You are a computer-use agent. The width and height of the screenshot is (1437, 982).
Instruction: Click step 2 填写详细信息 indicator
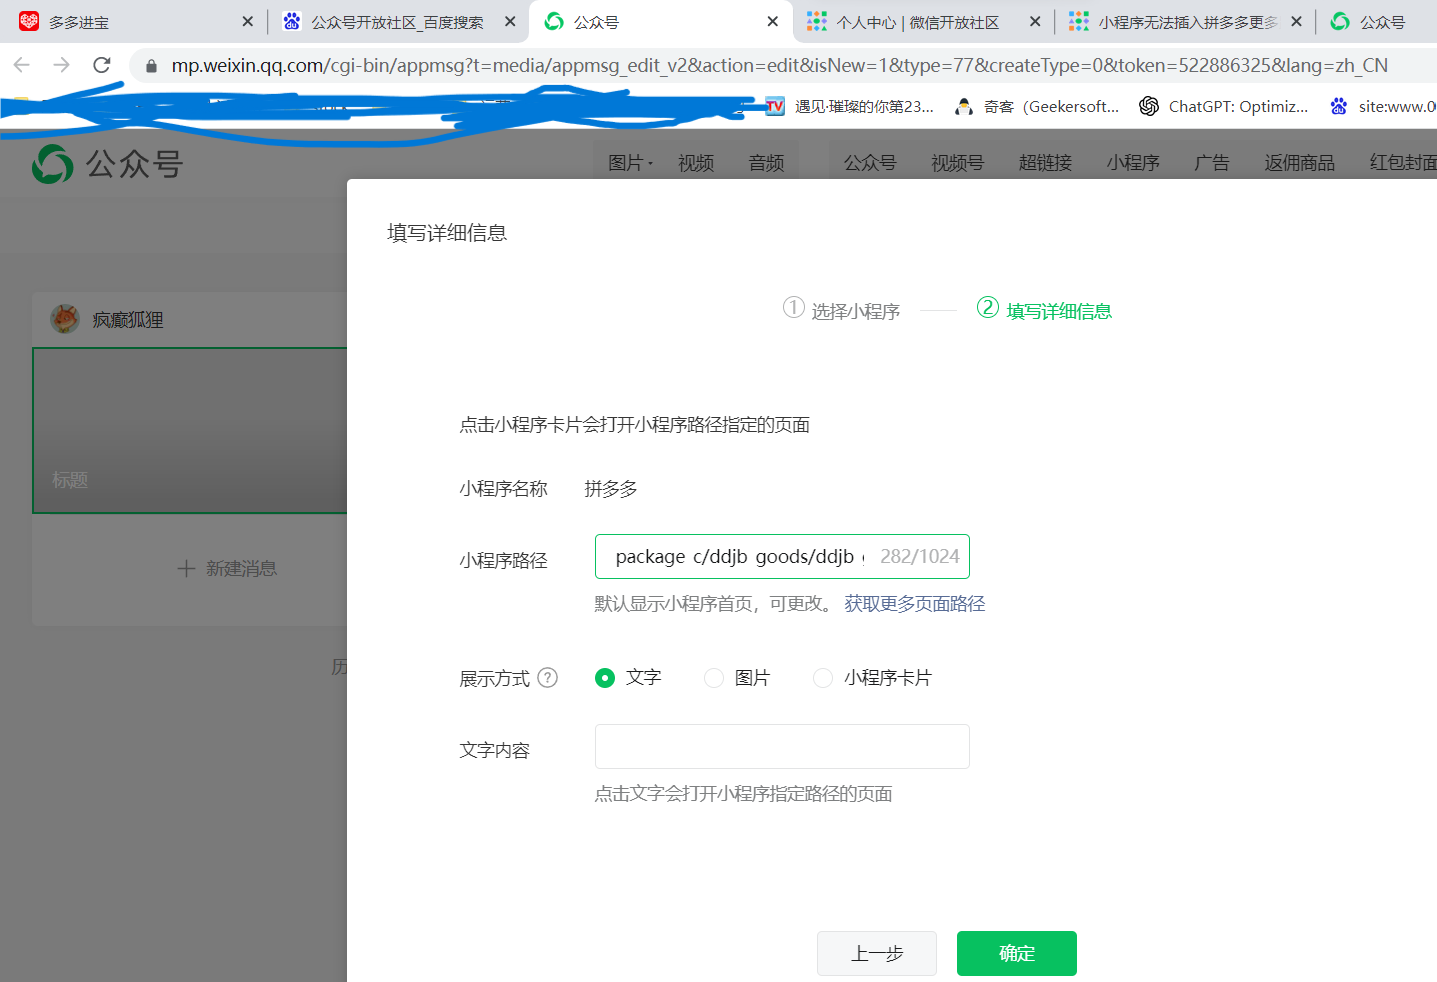pos(1044,310)
